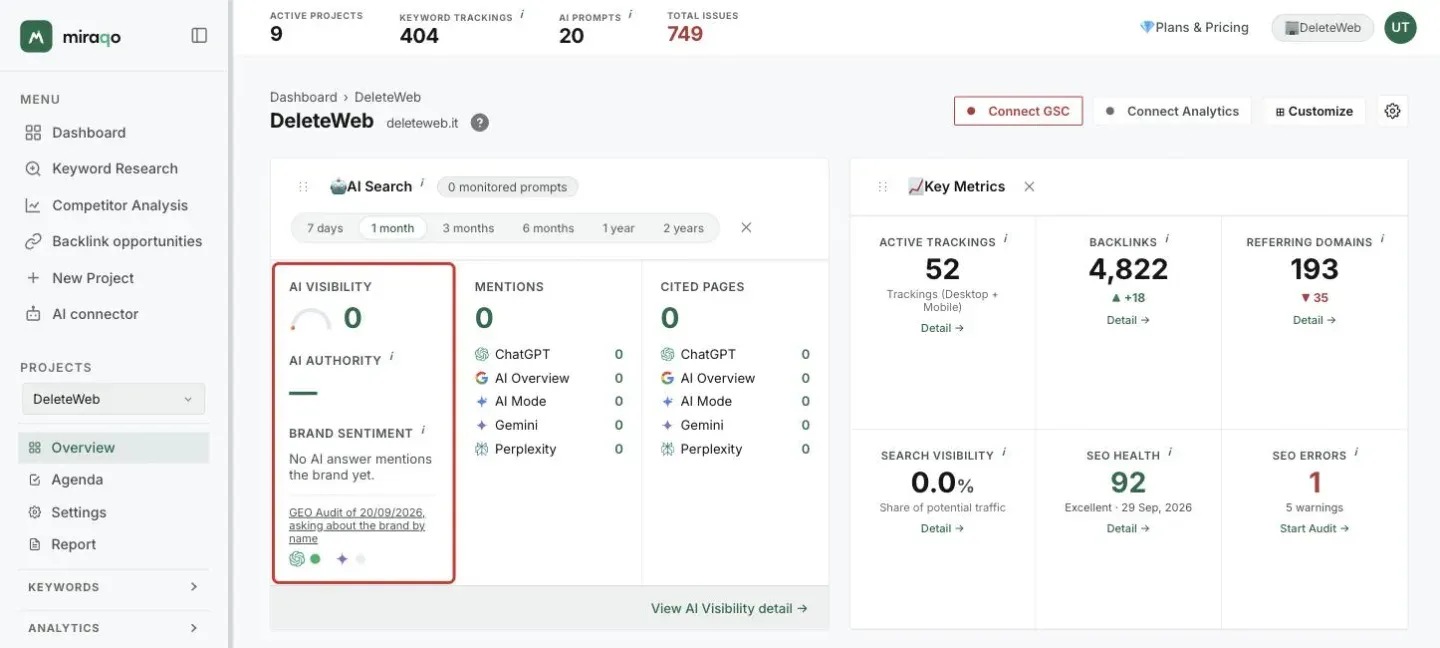Open DeleteWeb workspace pill in header
The width and height of the screenshot is (1440, 648).
[1322, 28]
